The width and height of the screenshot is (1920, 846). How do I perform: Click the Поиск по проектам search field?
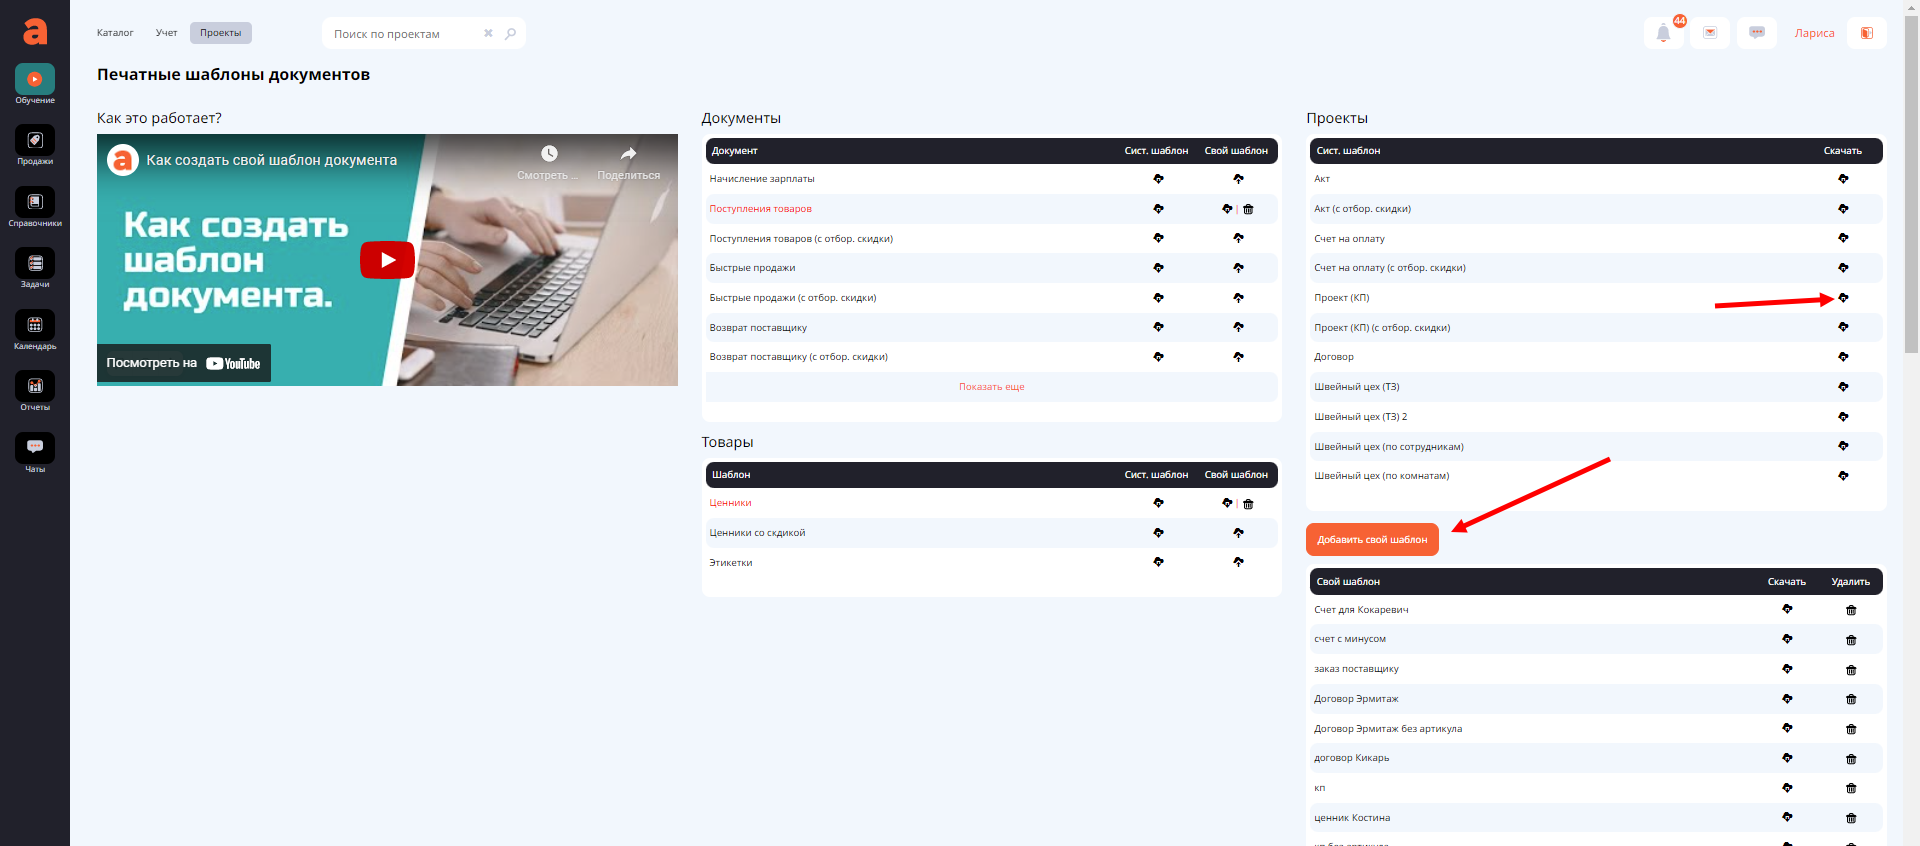(x=404, y=34)
